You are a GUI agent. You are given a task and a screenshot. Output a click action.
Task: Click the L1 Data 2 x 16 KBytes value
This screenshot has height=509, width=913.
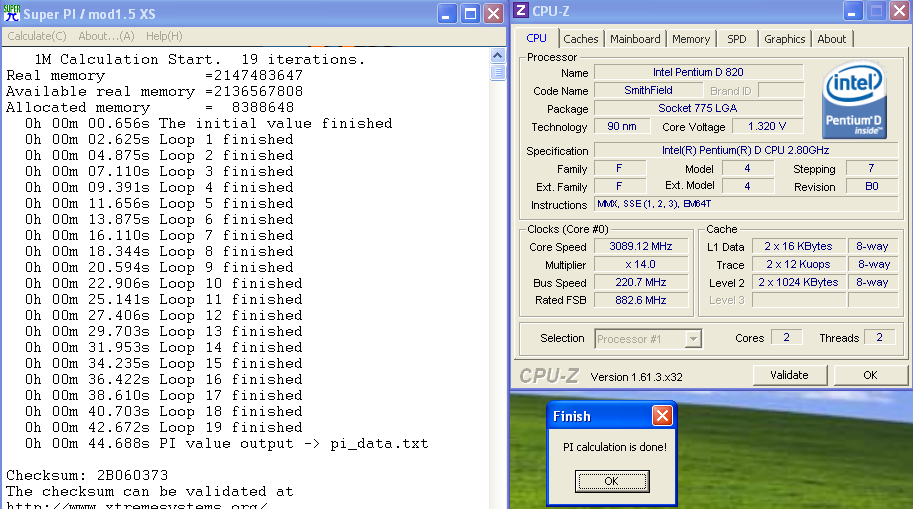798,246
